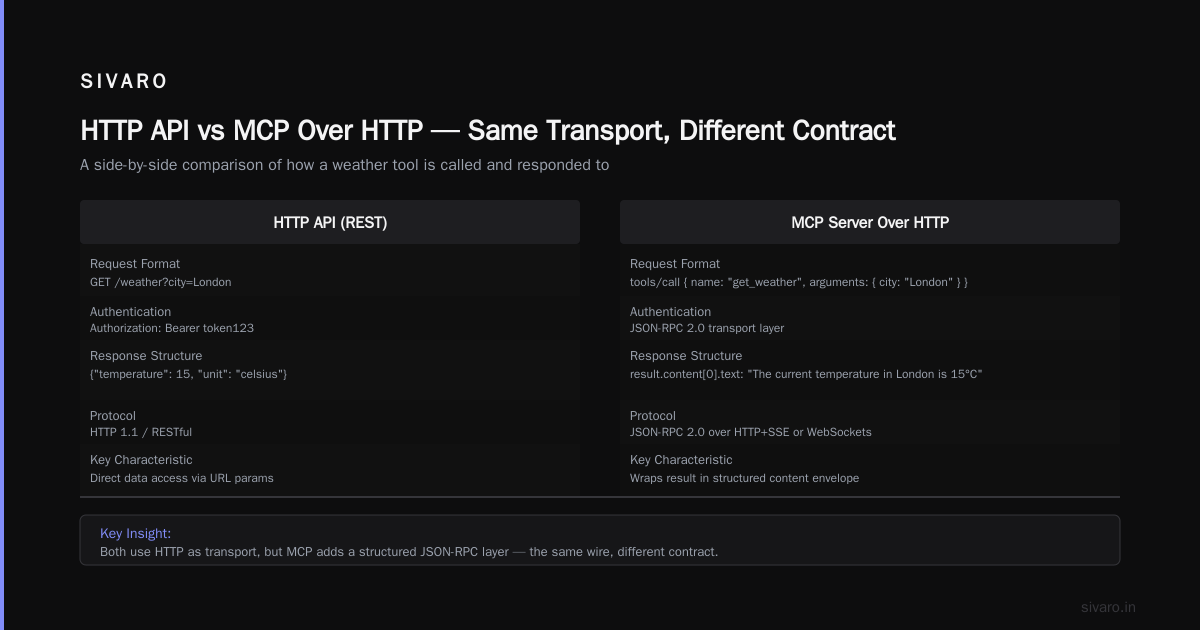Click the "Key Insight:" label
Screen dimensions: 1200x630
[x=135, y=534]
